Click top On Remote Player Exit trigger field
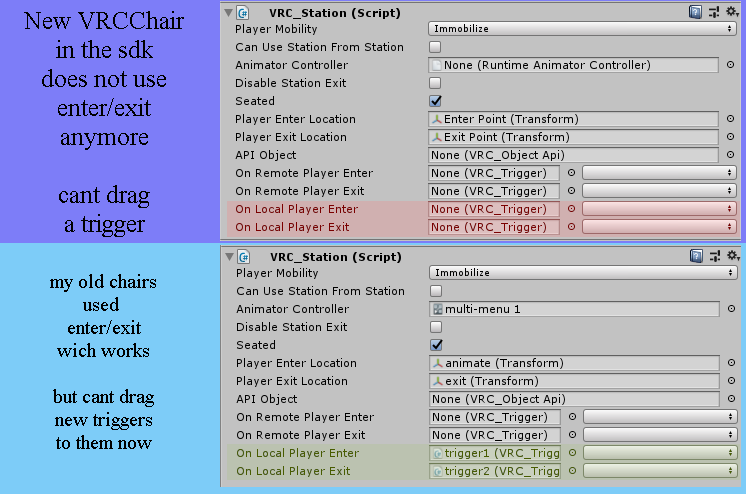 [x=494, y=191]
